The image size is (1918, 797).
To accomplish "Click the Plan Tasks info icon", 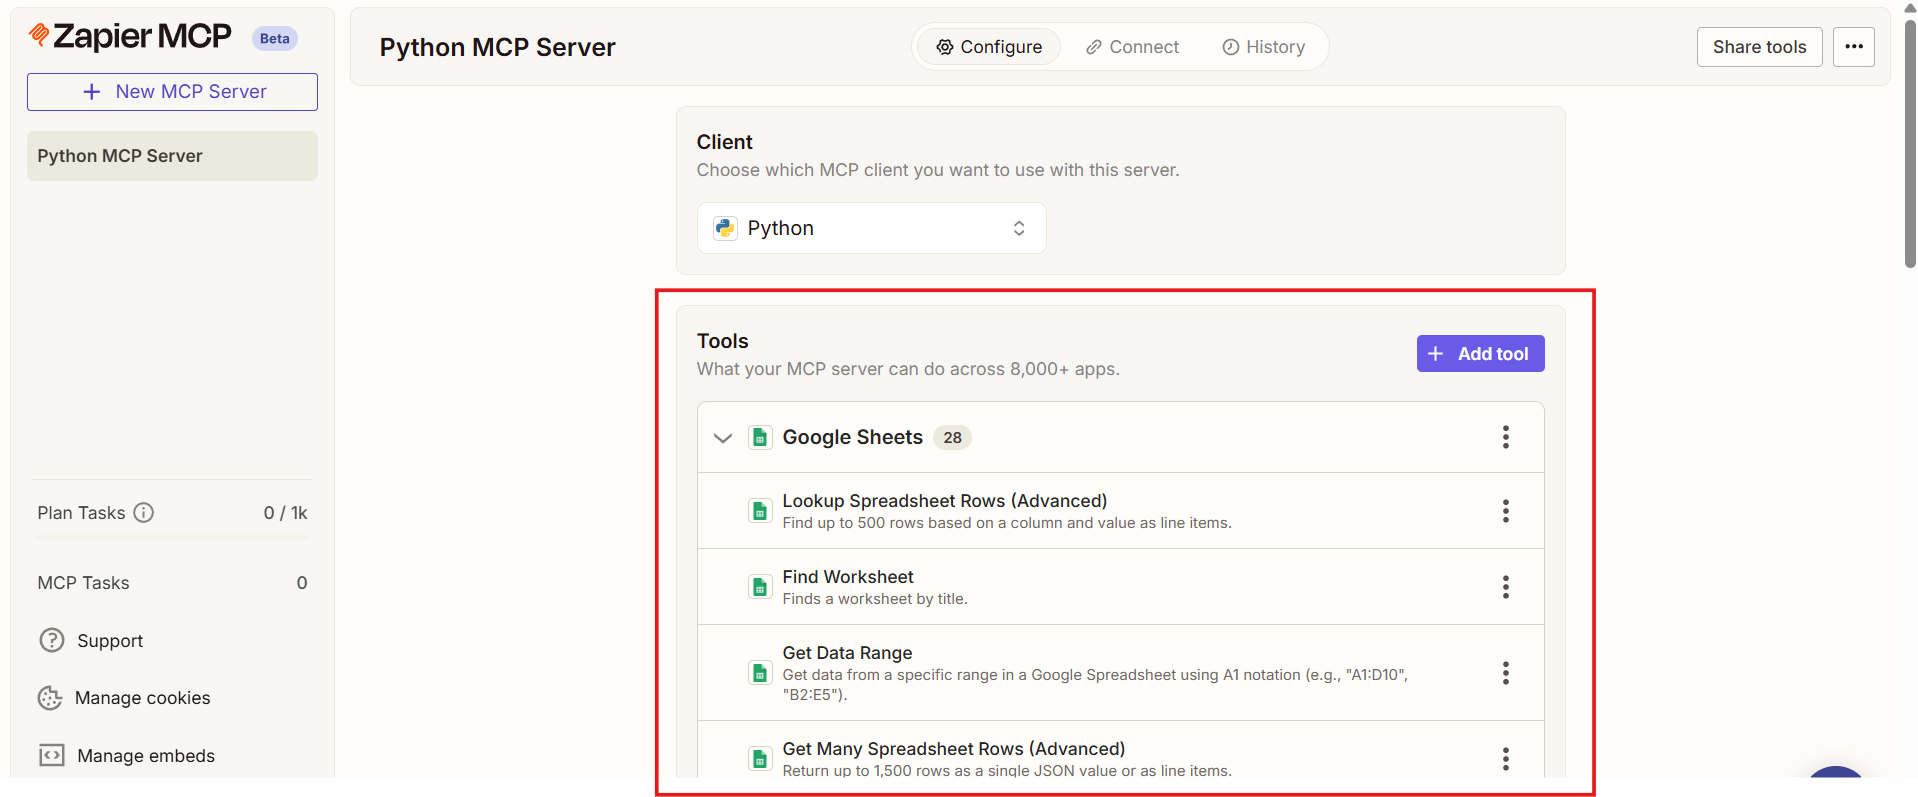I will click(144, 513).
